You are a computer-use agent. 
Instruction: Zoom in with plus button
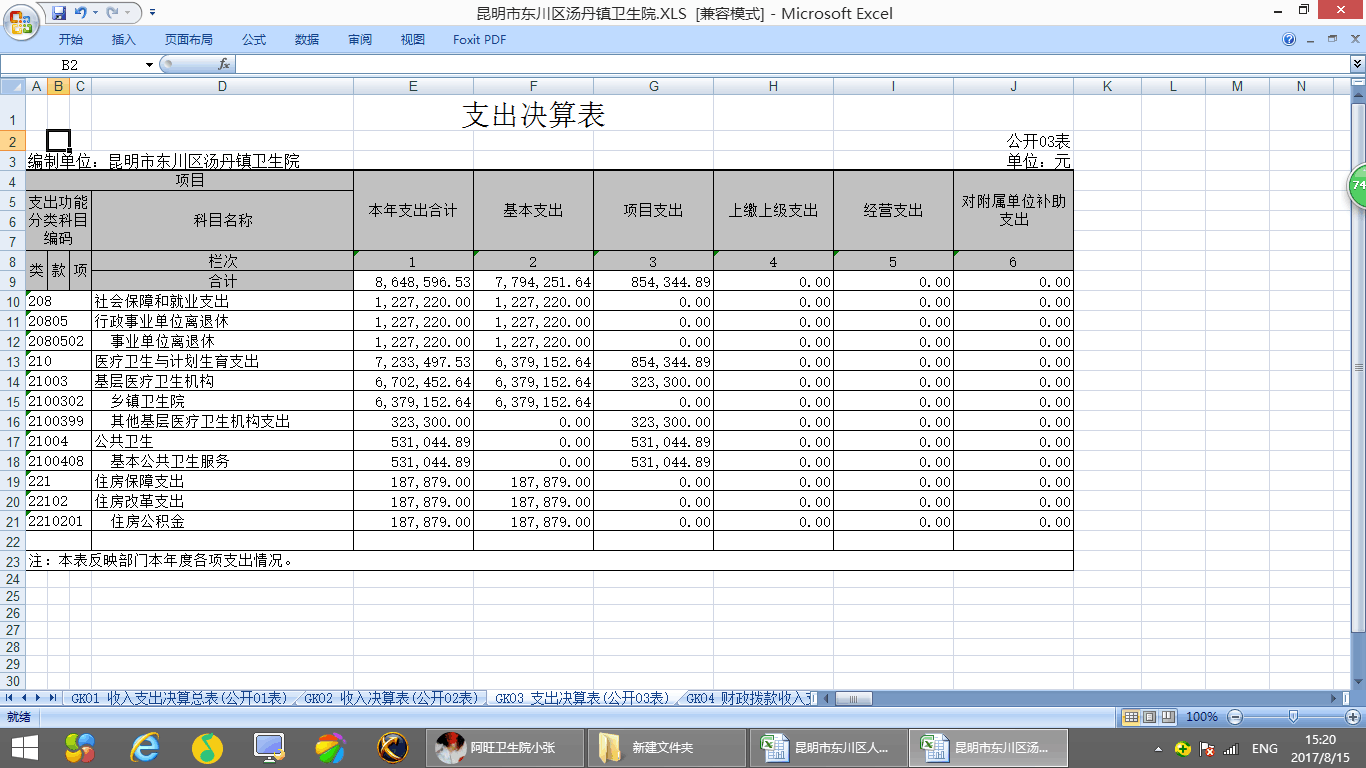click(1353, 717)
